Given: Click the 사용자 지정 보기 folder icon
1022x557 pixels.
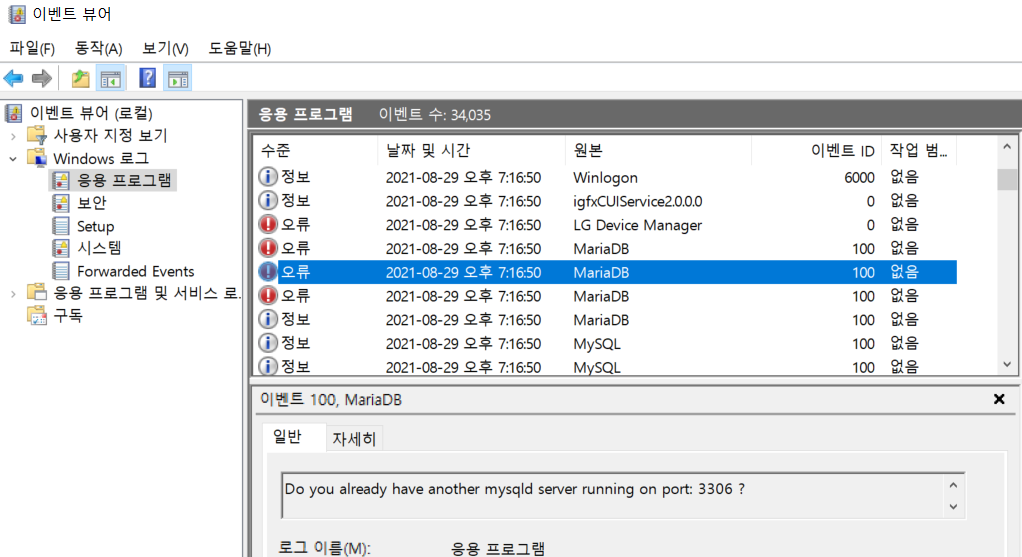Looking at the screenshot, I should click(x=37, y=136).
